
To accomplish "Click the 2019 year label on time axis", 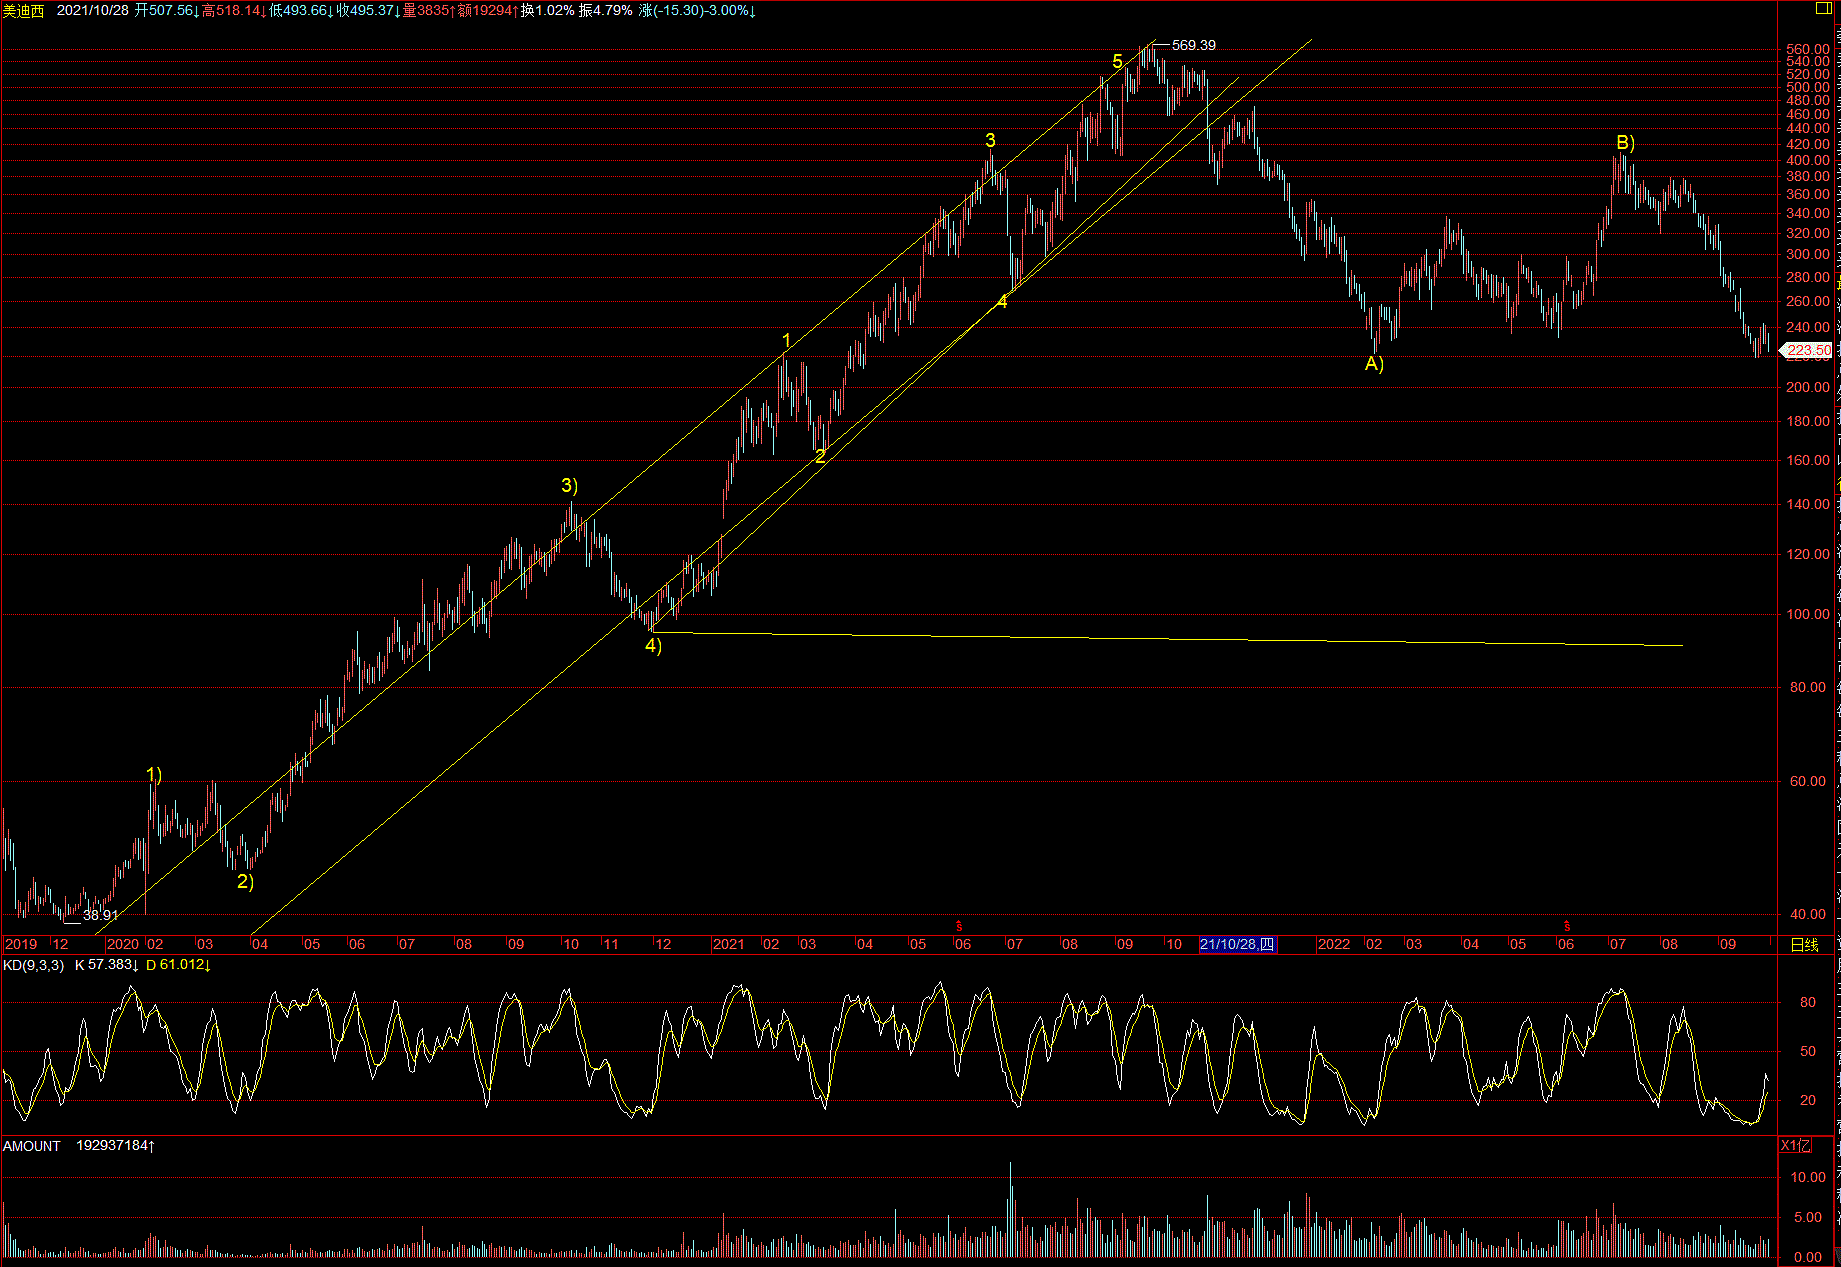I will click(x=21, y=945).
